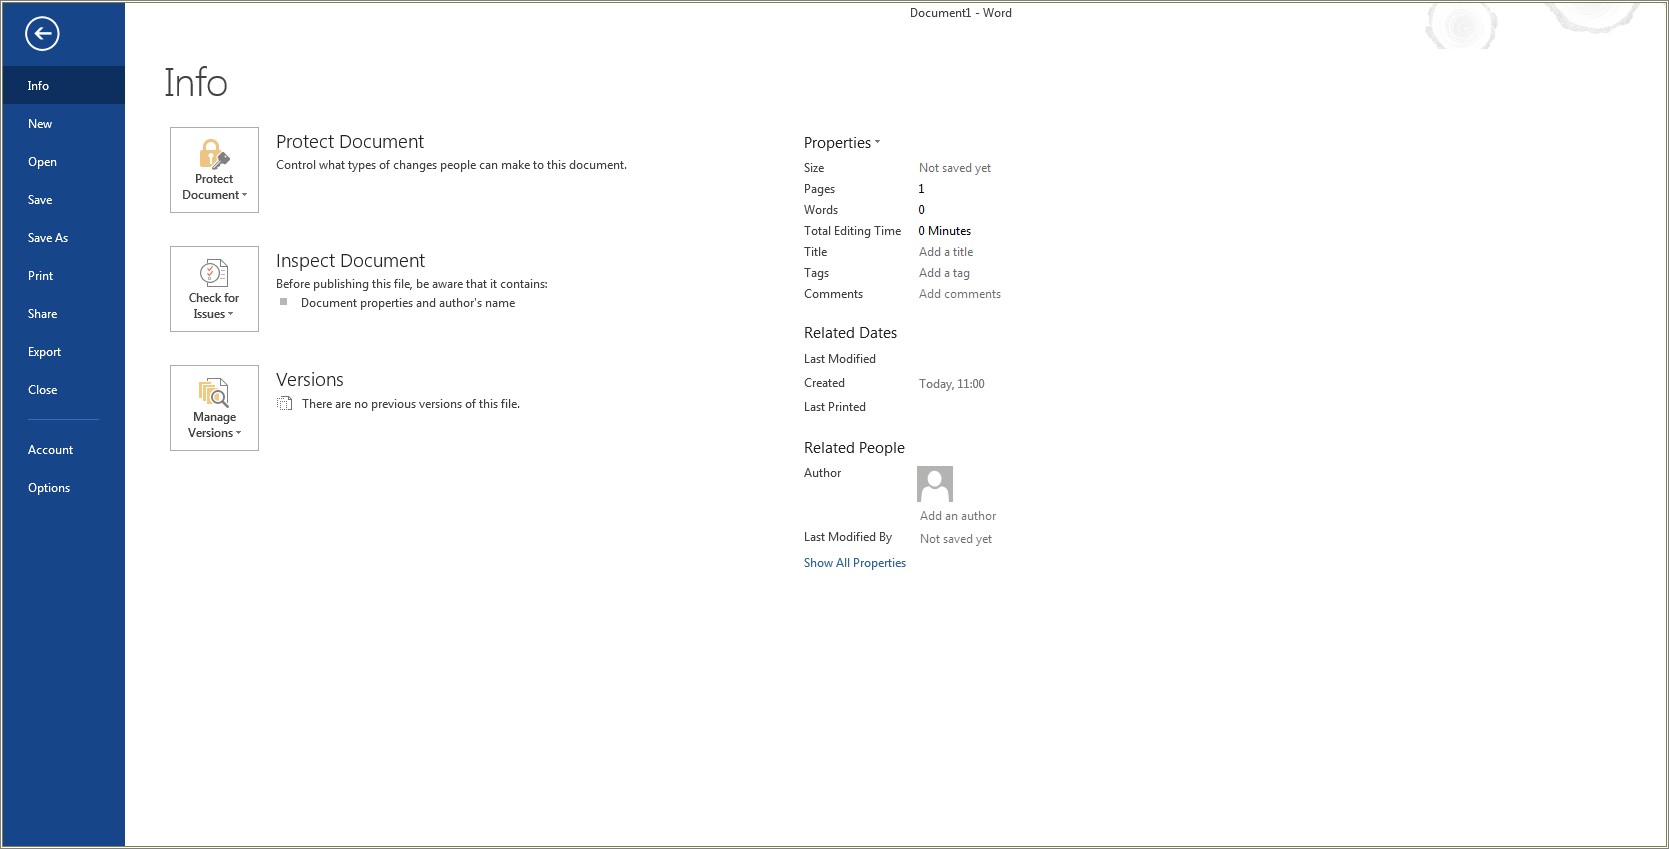Click 'Add an author' field

[958, 516]
